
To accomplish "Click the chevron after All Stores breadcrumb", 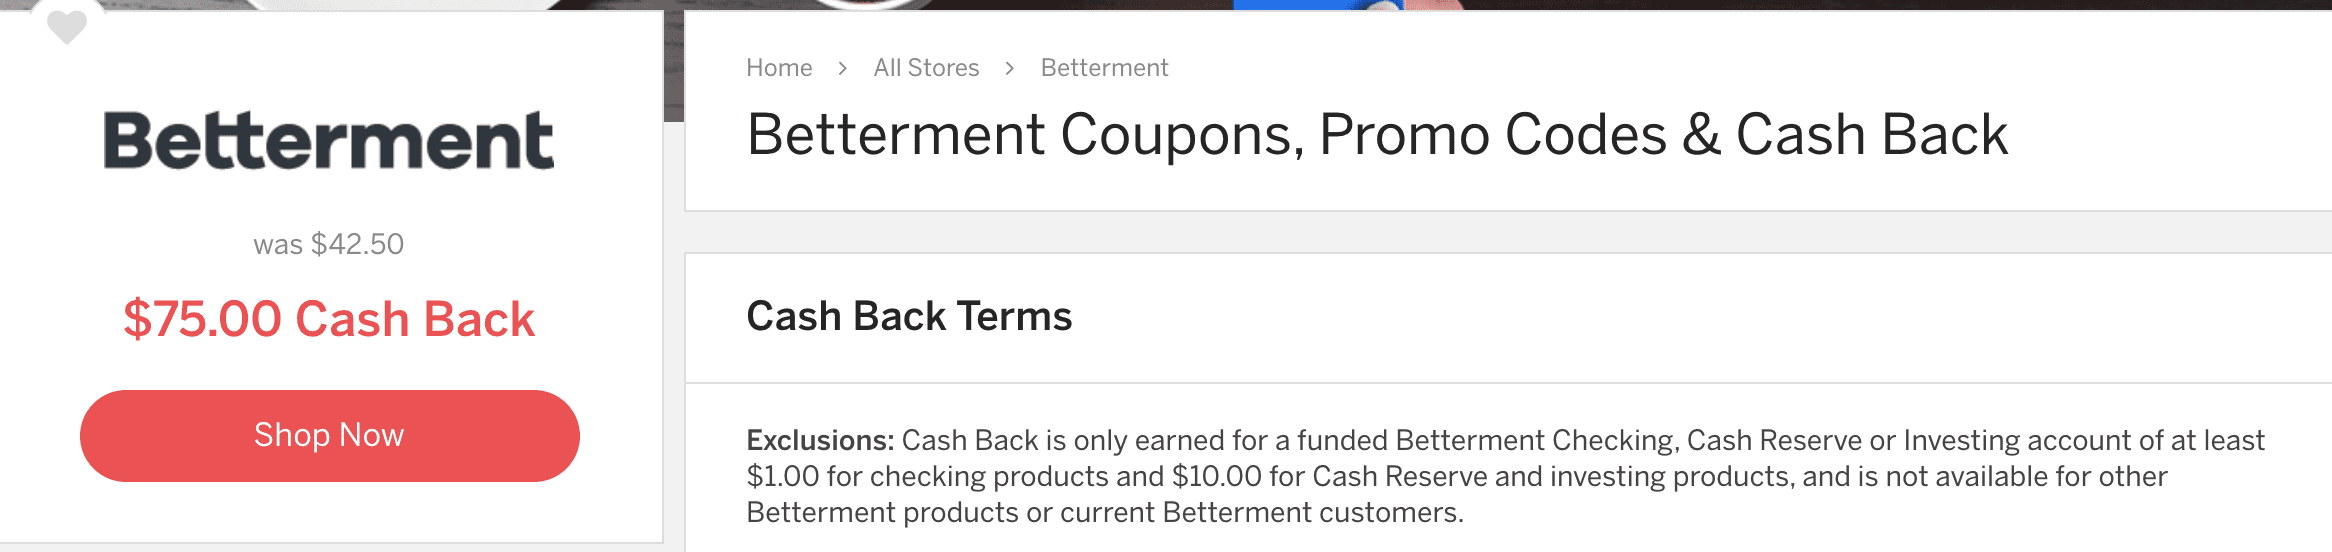I will point(1010,68).
